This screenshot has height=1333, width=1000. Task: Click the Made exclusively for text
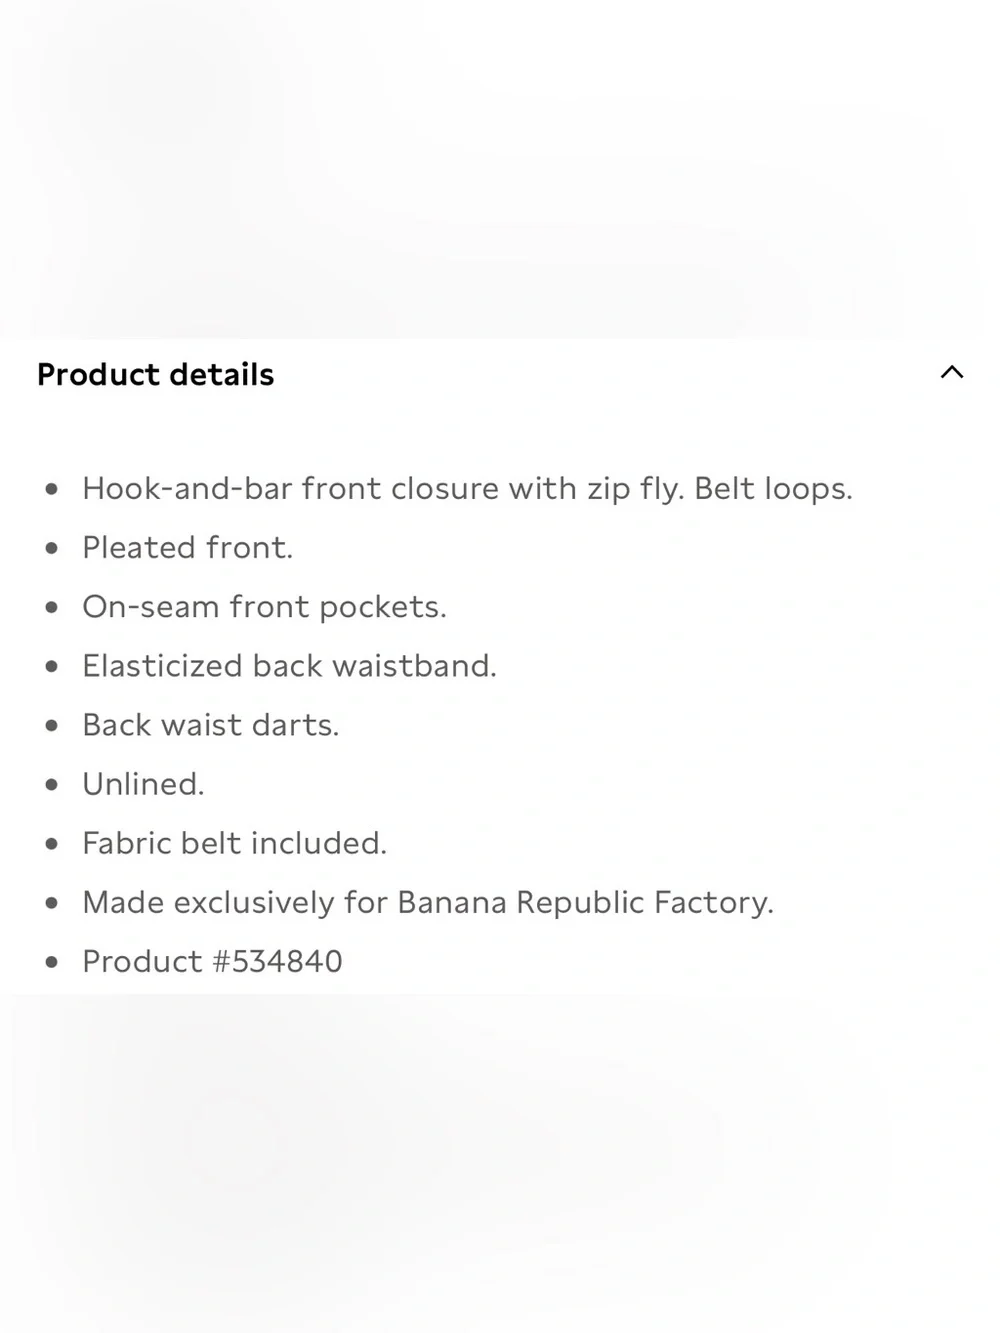coord(235,902)
